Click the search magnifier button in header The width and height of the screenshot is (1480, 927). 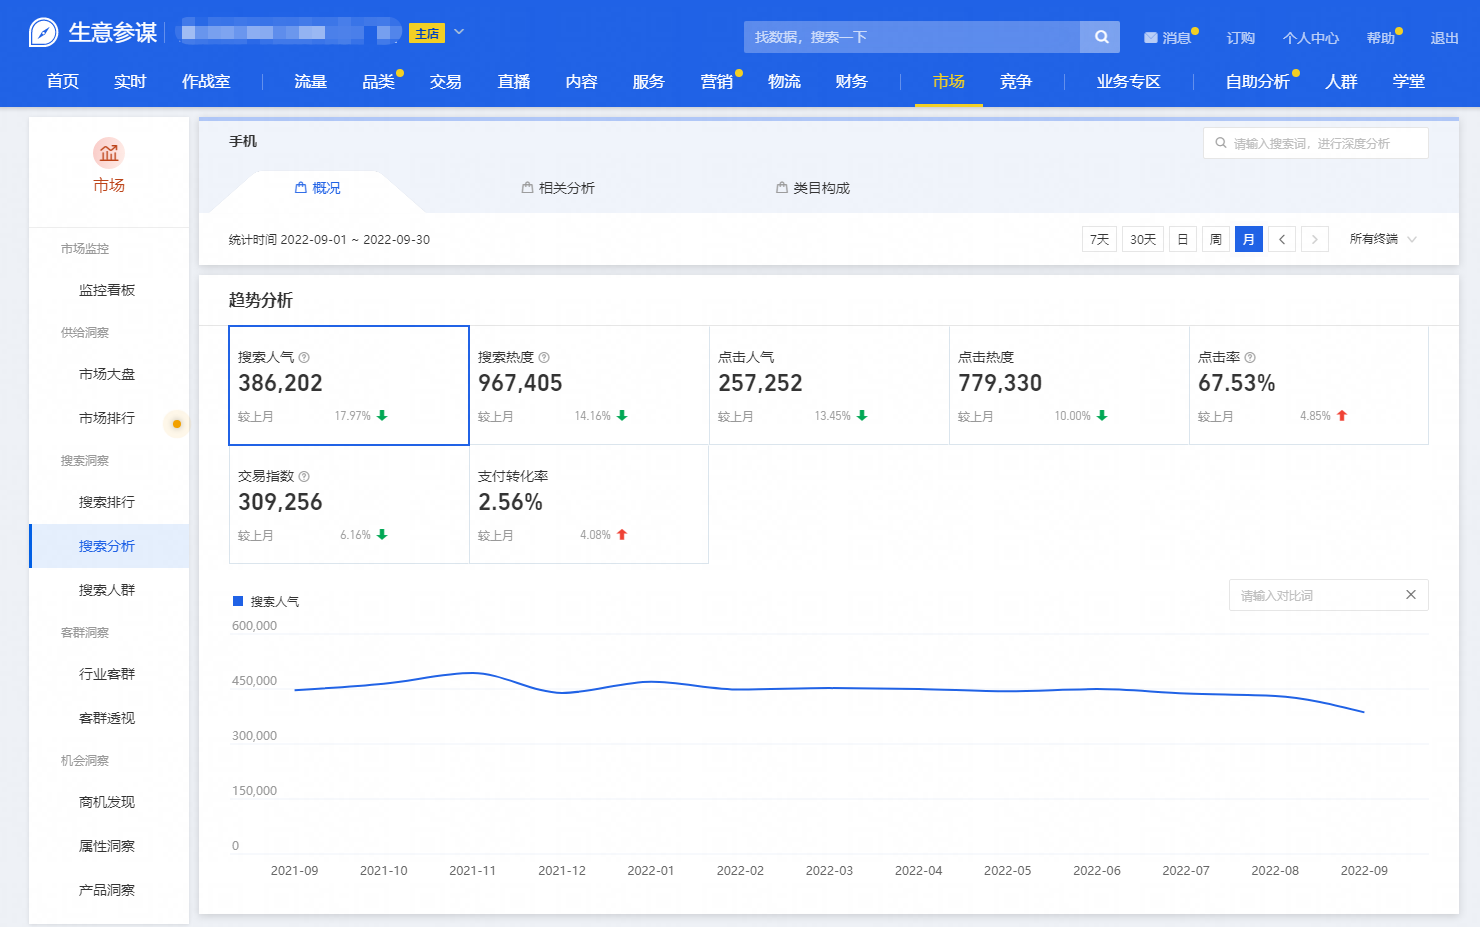click(x=1101, y=37)
